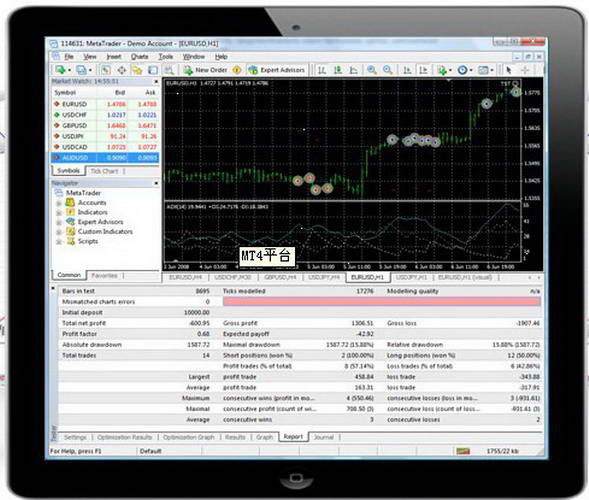Close the Market Watch panel
Image resolution: width=589 pixels, height=500 pixels.
(x=156, y=82)
